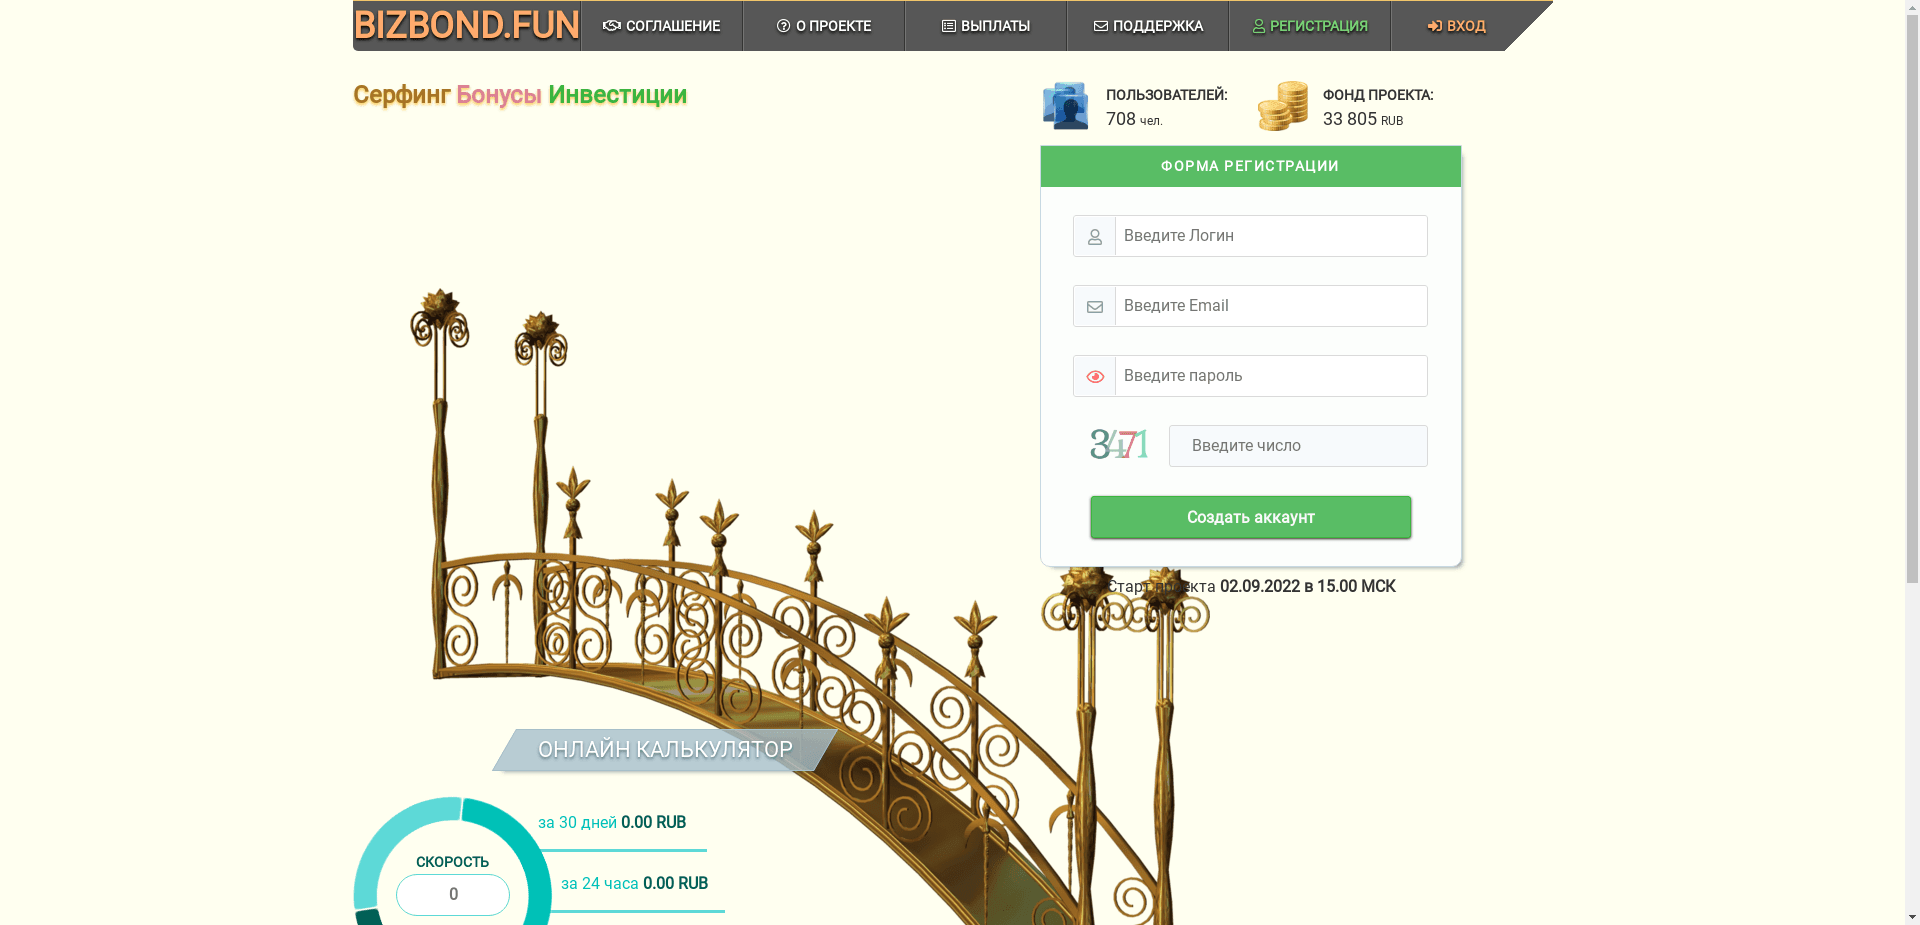
Task: Go to the Выплаты page
Action: [985, 26]
